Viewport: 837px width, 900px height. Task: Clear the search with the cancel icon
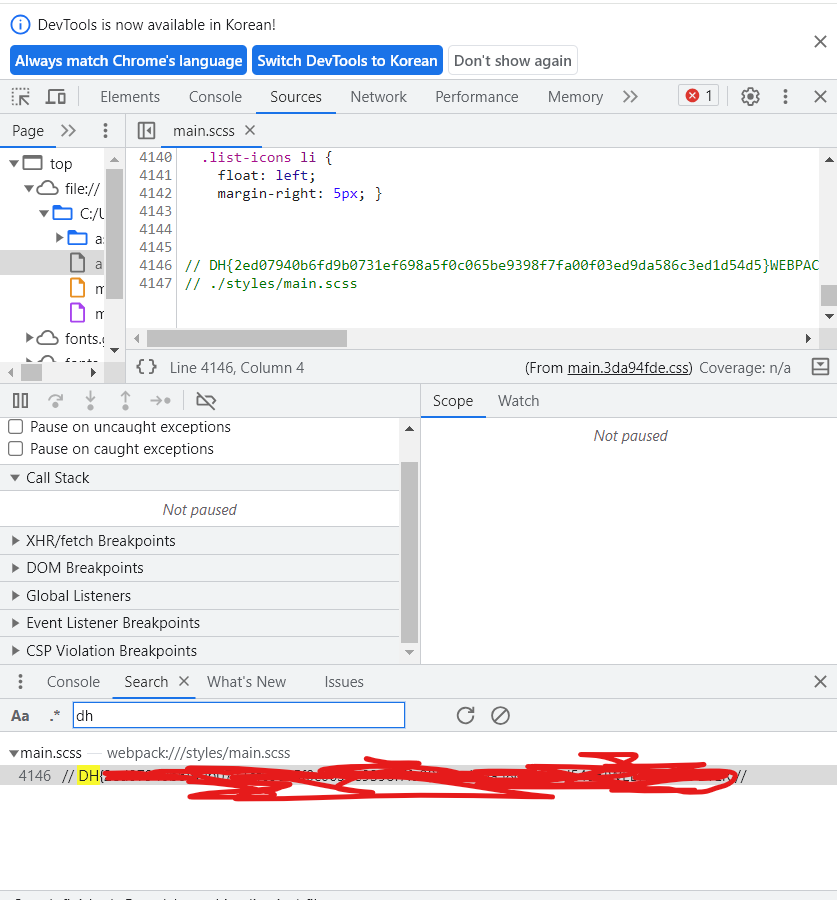(x=500, y=715)
